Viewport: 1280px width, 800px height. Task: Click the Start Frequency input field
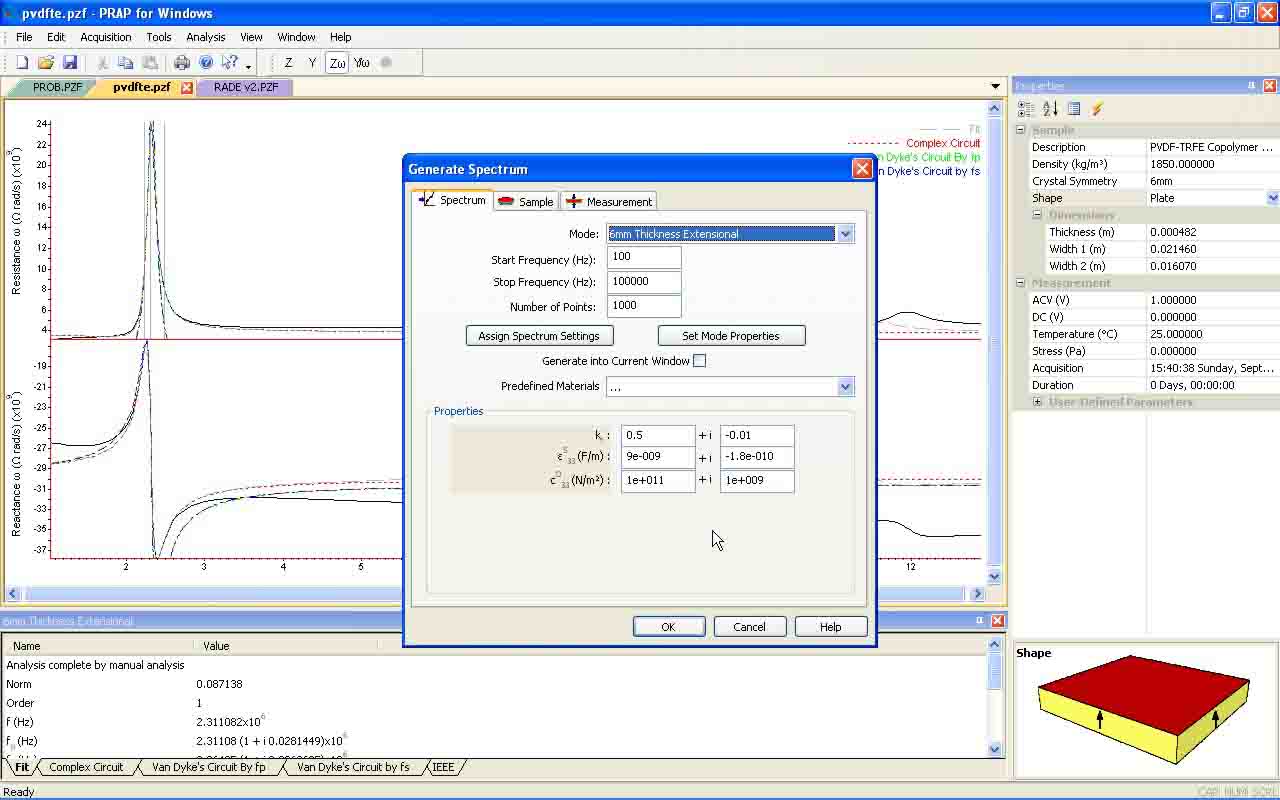[643, 257]
